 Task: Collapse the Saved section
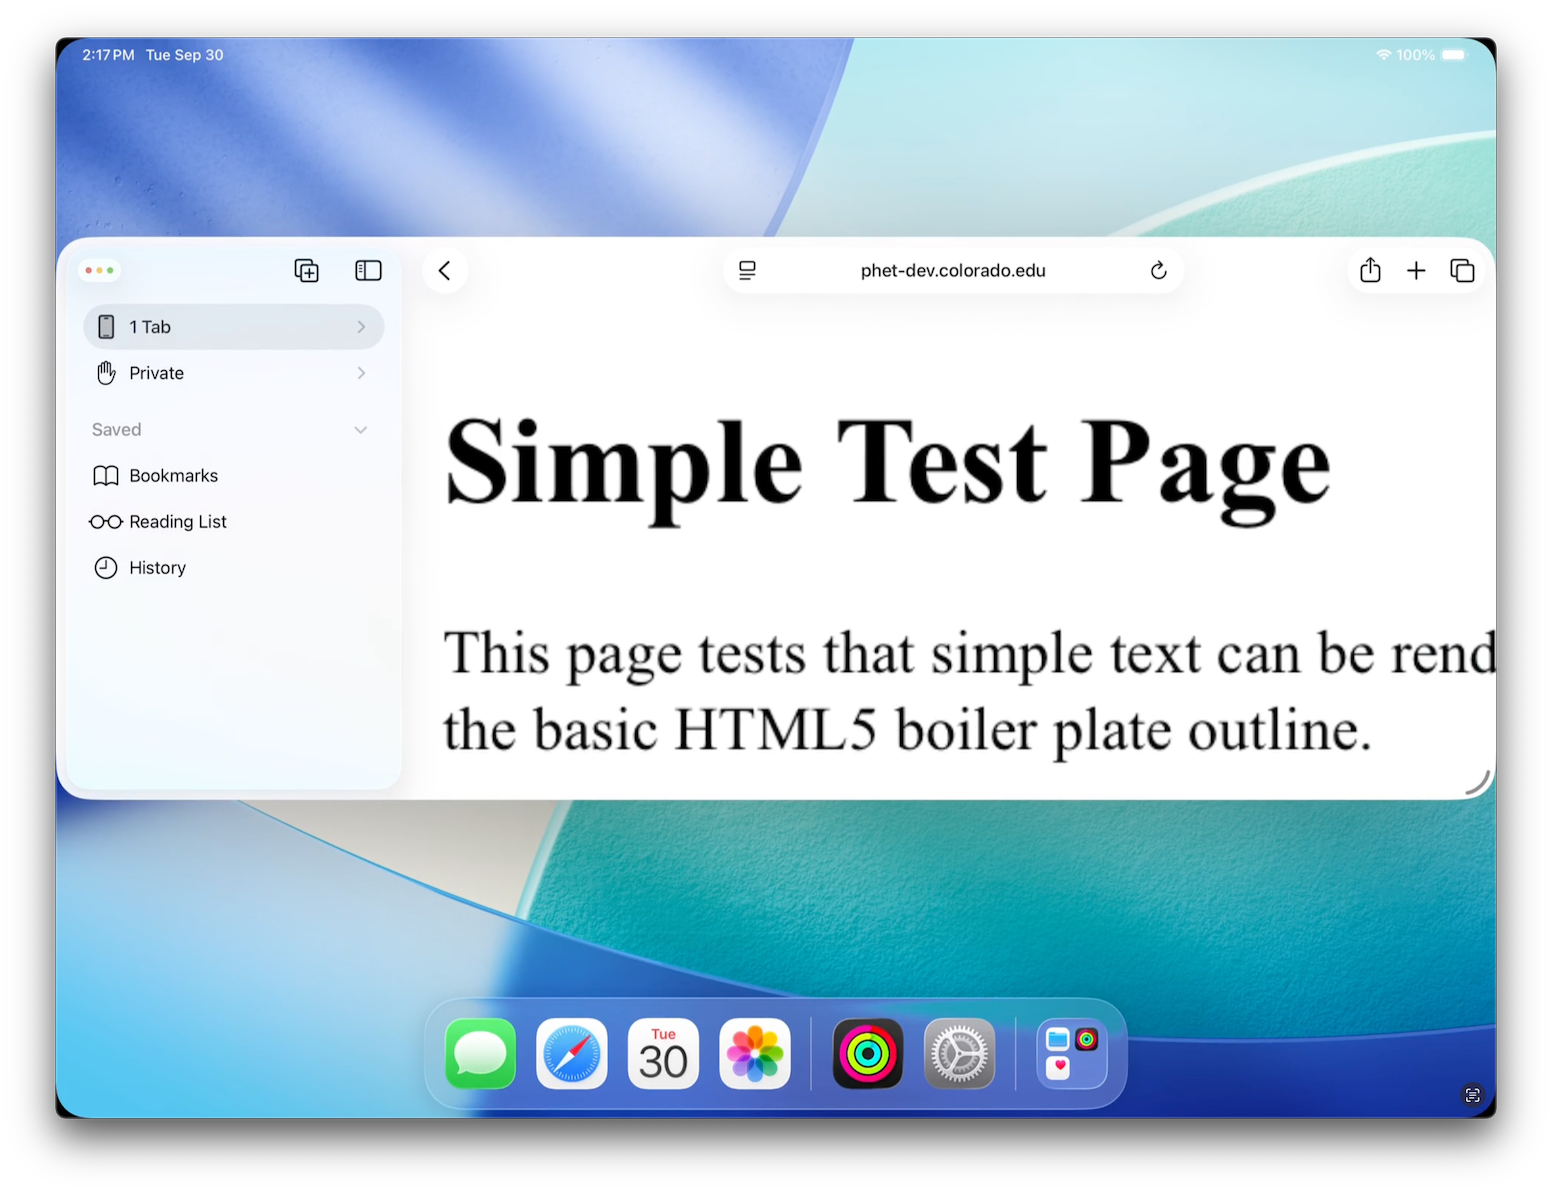tap(360, 430)
